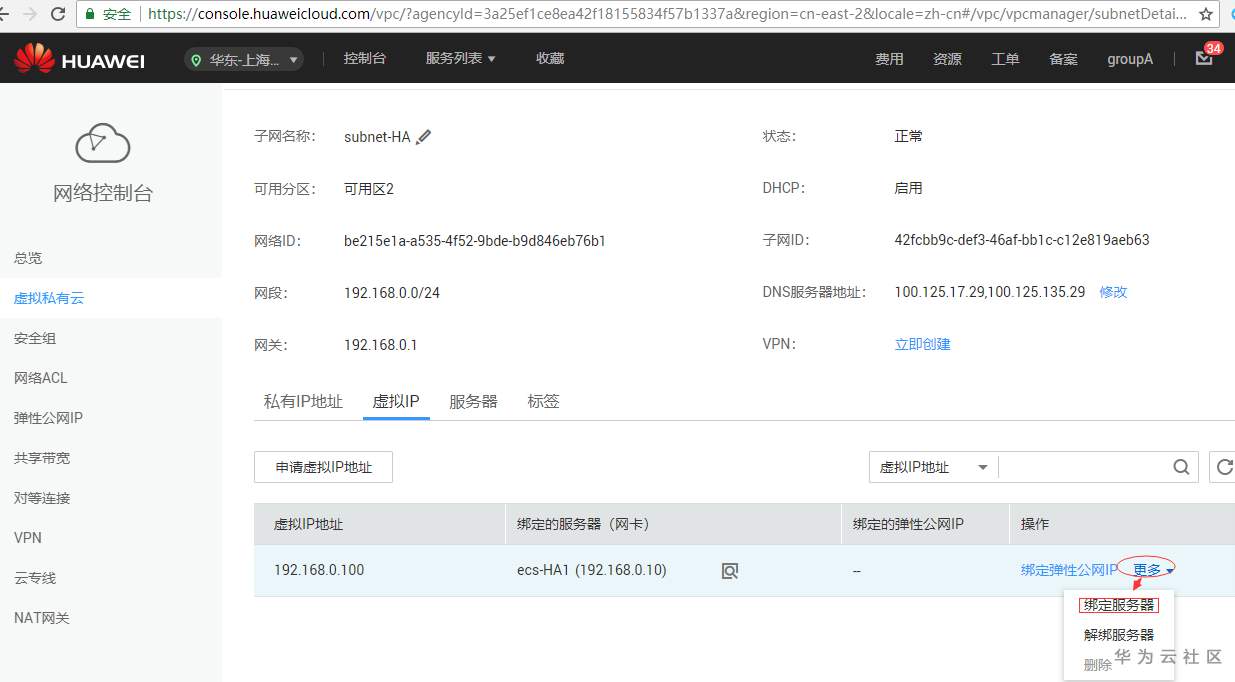The width and height of the screenshot is (1235, 682).
Task: Click the Huawei logo
Action: click(x=79, y=59)
